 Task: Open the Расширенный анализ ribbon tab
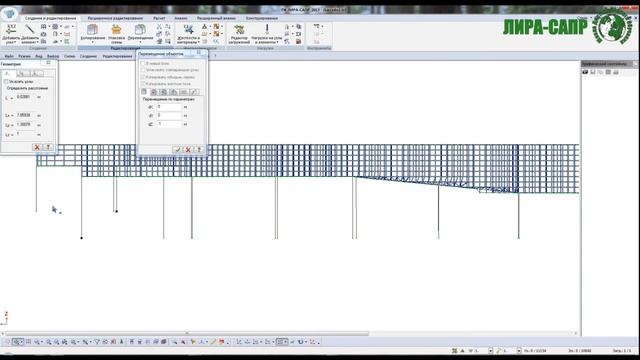coord(216,18)
